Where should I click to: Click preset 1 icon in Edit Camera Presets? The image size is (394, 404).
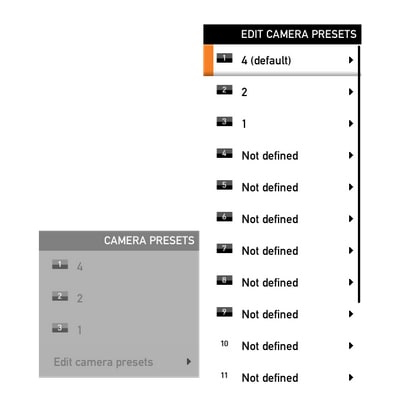pos(224,58)
